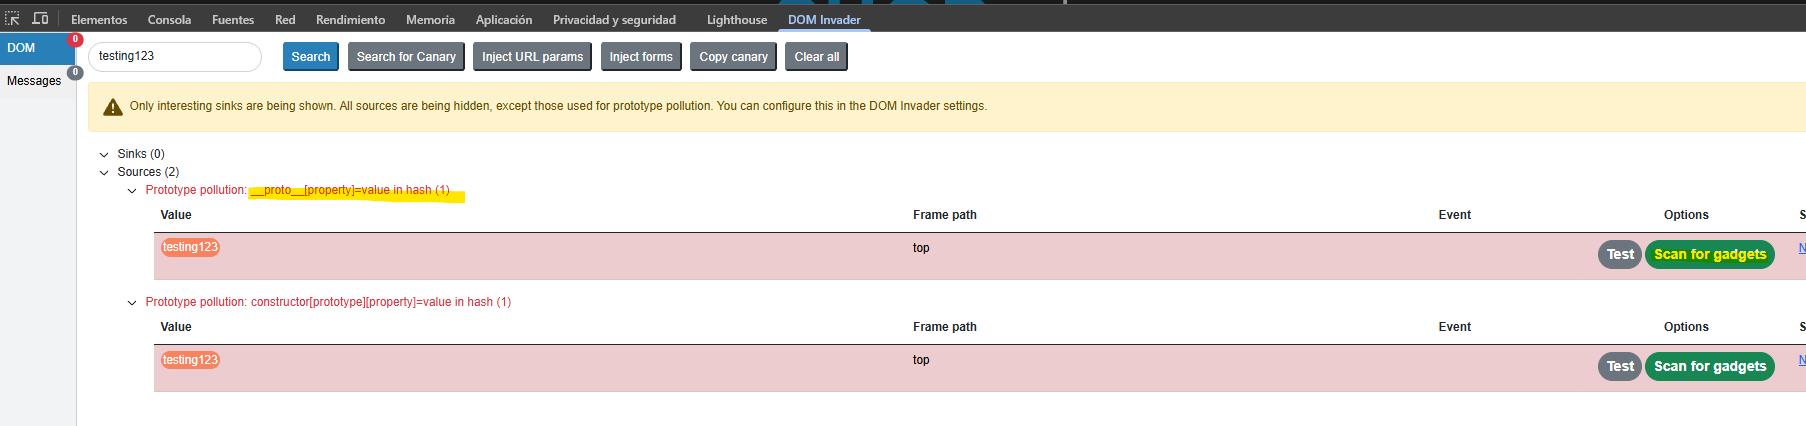The height and width of the screenshot is (426, 1806).
Task: Focus the canary input field with testing123
Action: coord(175,57)
